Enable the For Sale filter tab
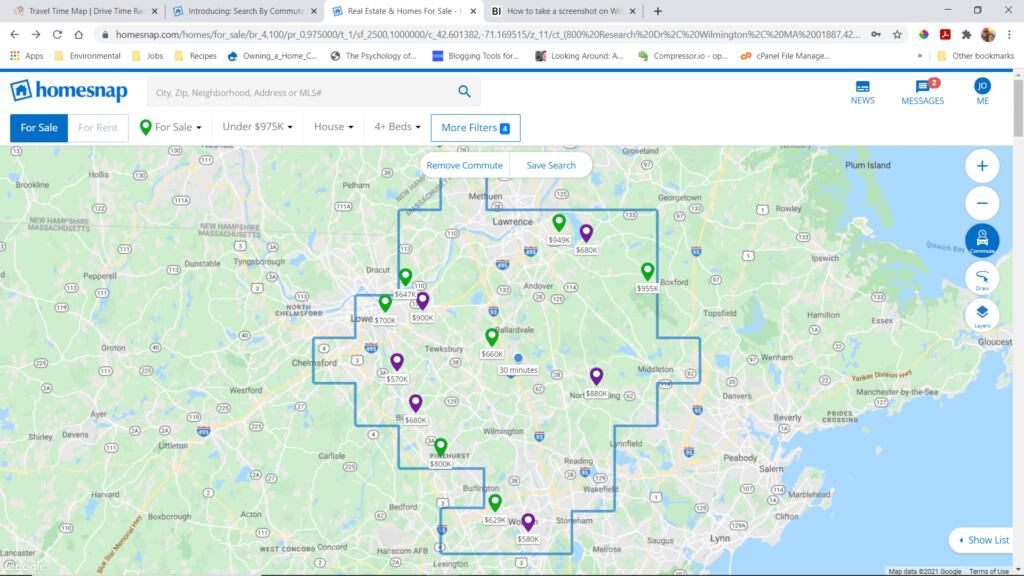This screenshot has height=576, width=1024. (38, 127)
